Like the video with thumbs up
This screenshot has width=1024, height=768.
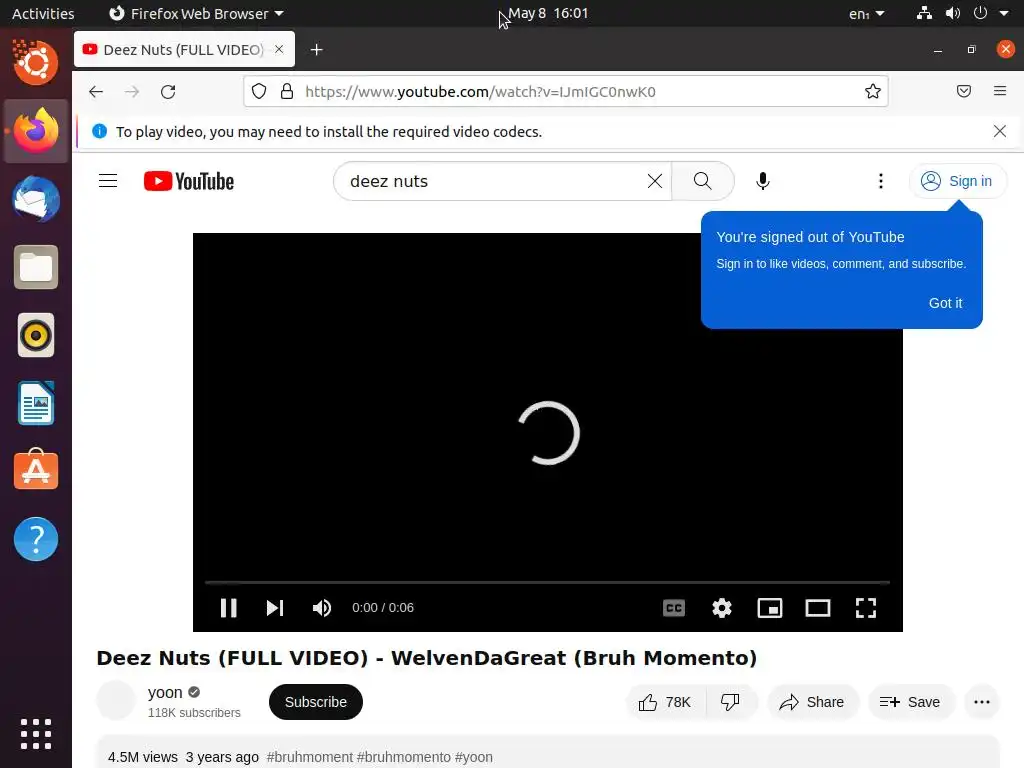point(665,702)
